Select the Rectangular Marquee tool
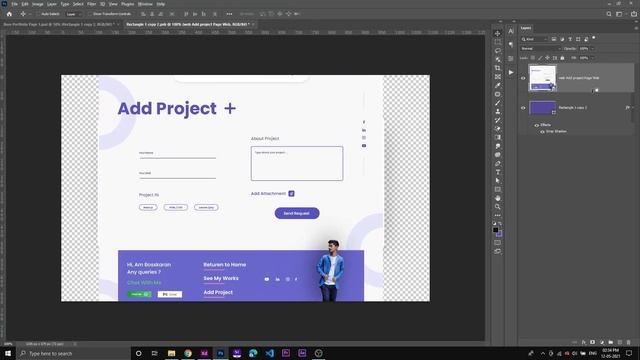Viewport: 640px width, 360px height. pyautogui.click(x=497, y=42)
